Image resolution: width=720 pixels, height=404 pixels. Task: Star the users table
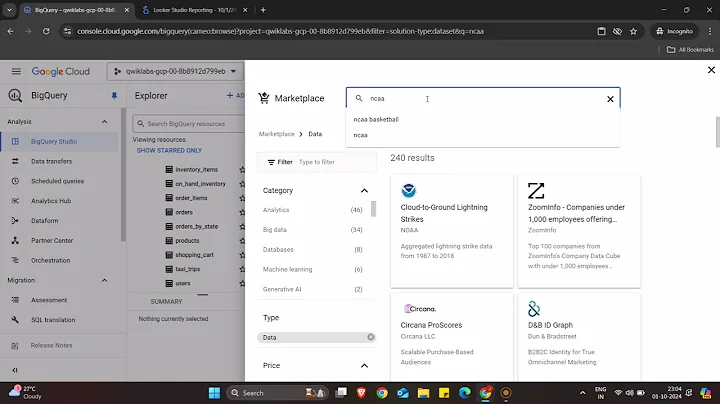[x=242, y=283]
